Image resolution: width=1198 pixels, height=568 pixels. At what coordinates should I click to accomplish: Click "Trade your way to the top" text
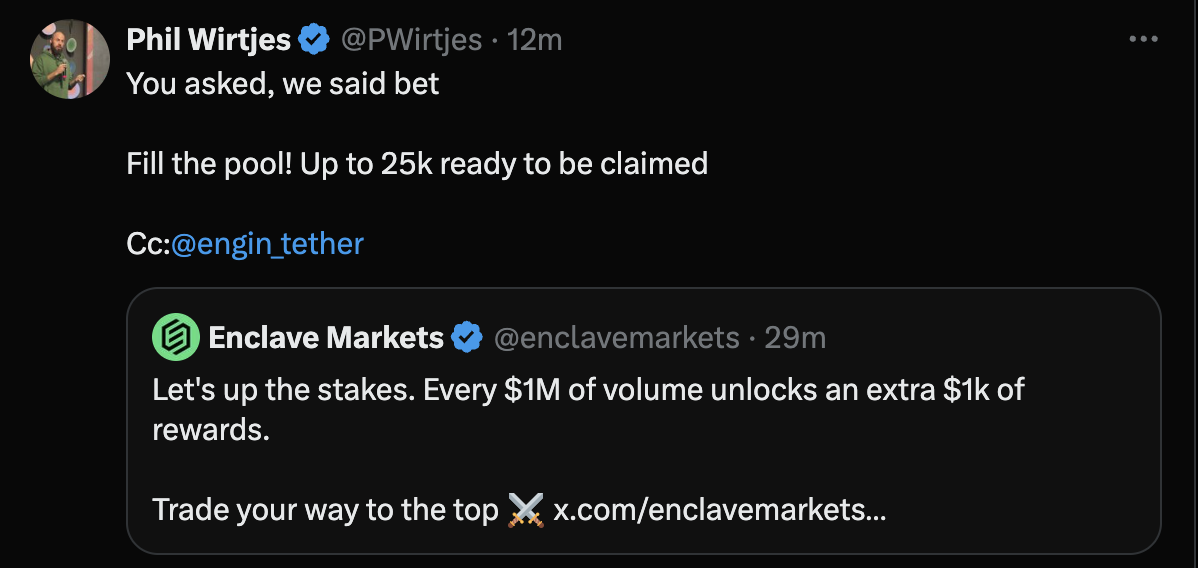click(x=325, y=510)
